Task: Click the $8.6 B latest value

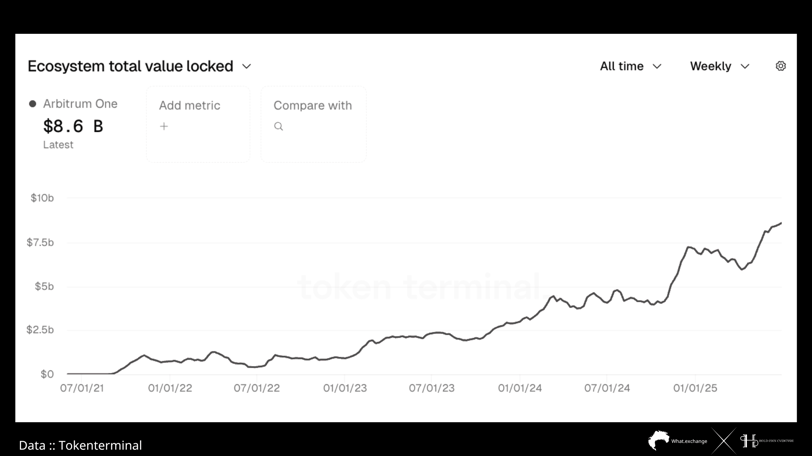Action: 73,126
